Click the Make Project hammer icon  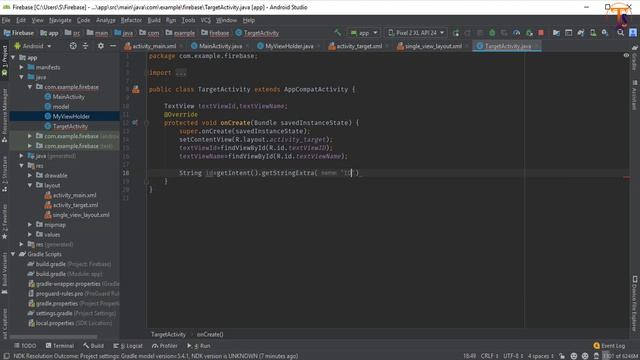pos(337,33)
